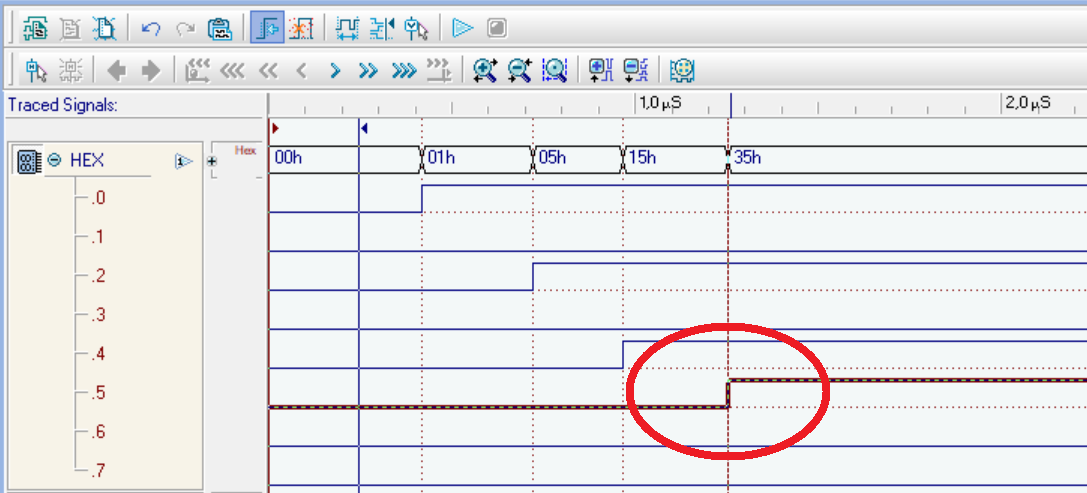1087x493 pixels.
Task: Select signal bit .3
Action: 98,315
